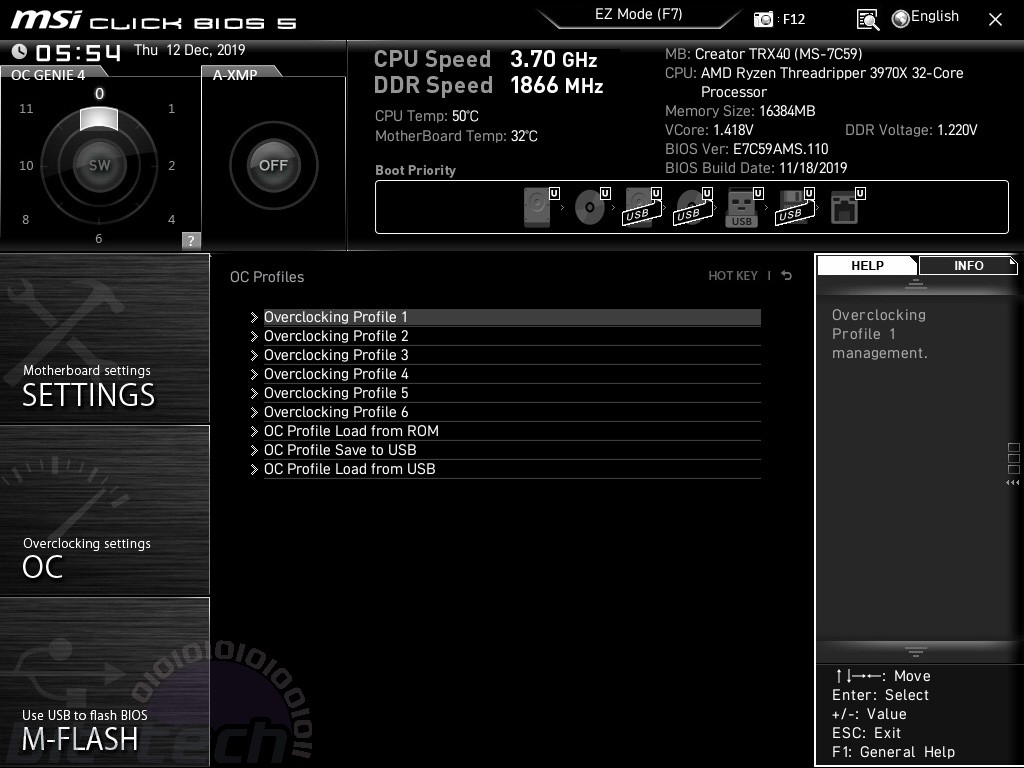Click the date Thu 12 Dec, 2019
The width and height of the screenshot is (1024, 768).
tap(189, 50)
